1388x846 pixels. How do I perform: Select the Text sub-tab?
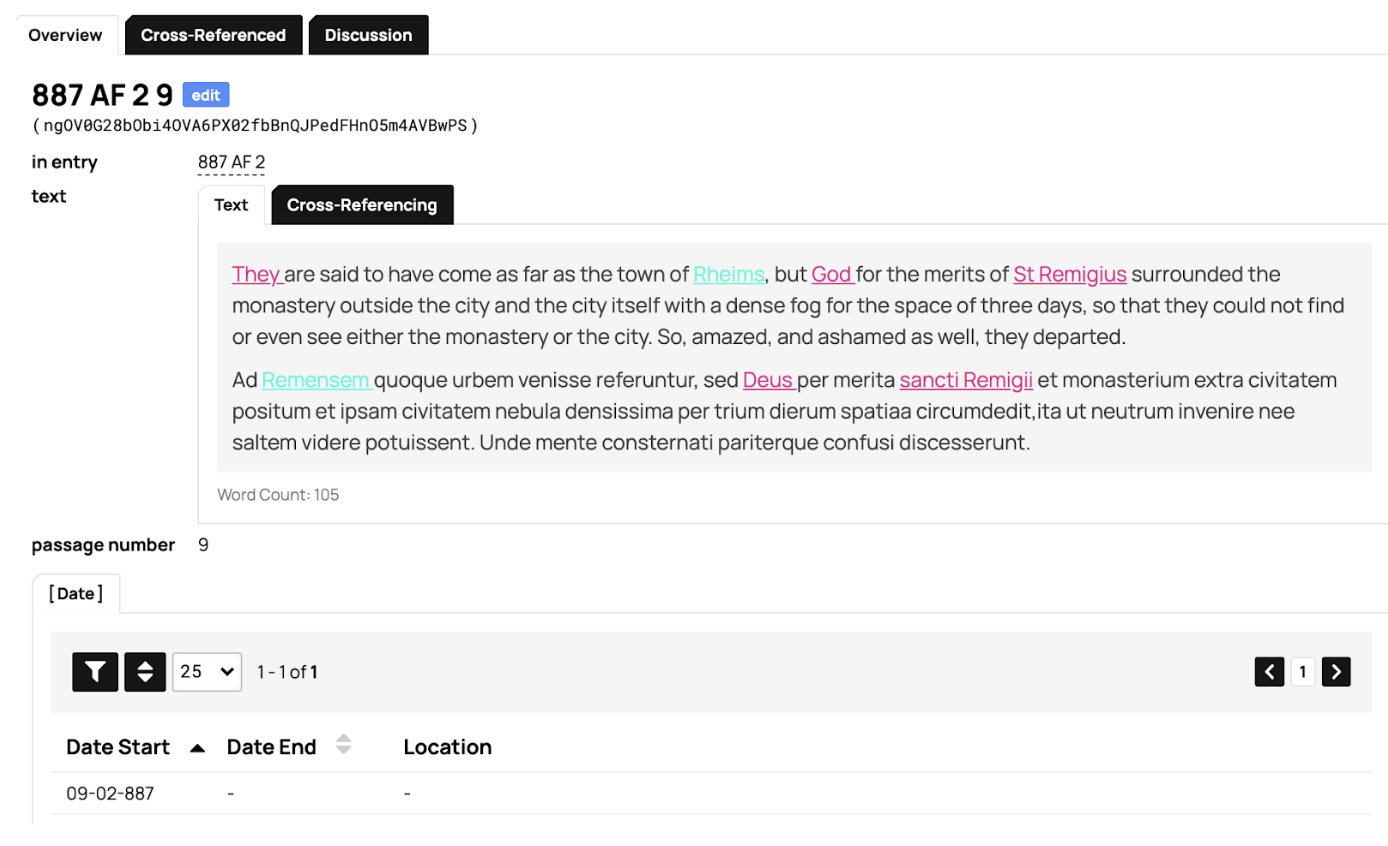coord(231,205)
